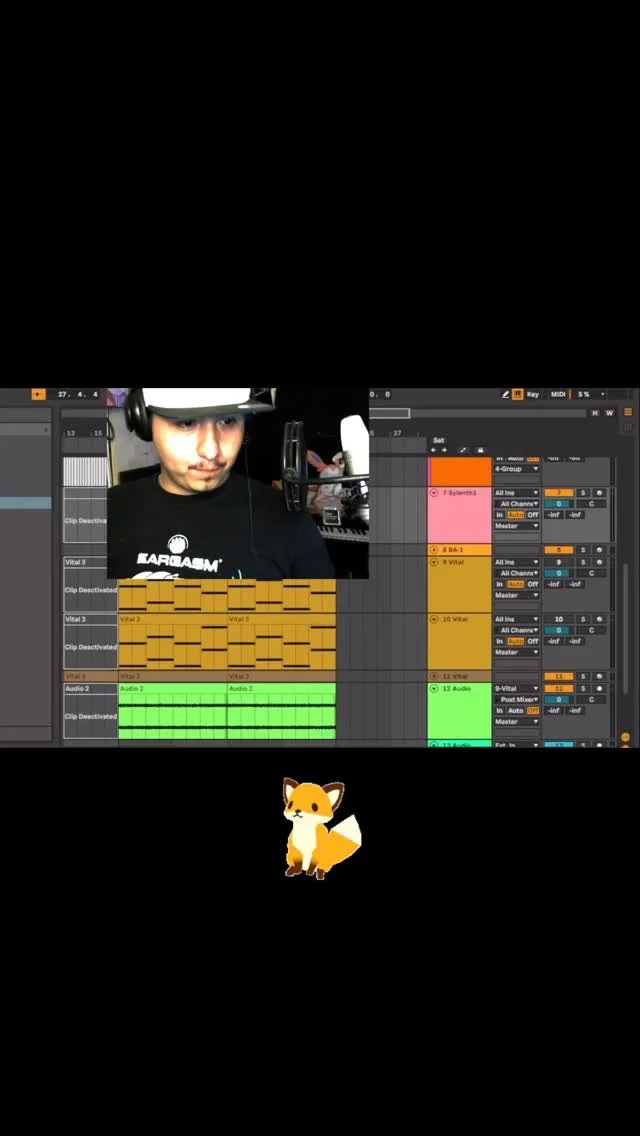Open the orange list menu icon
The width and height of the screenshot is (640, 1136).
(x=628, y=412)
